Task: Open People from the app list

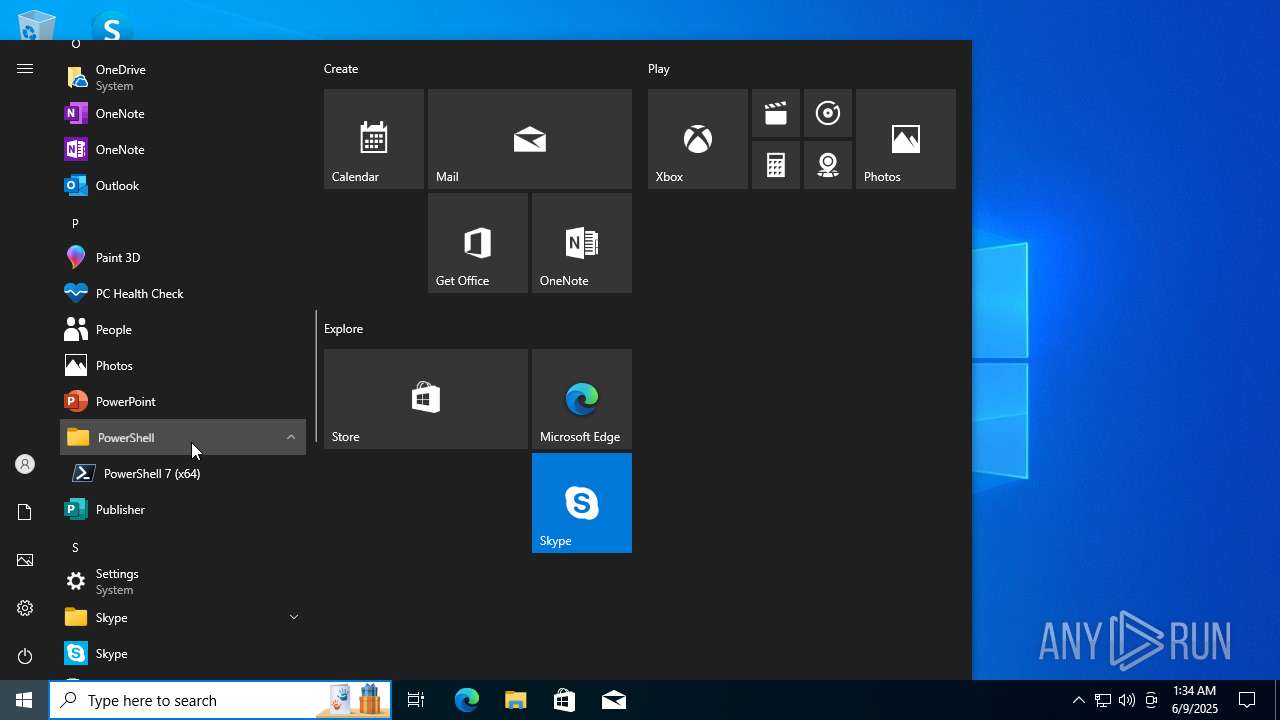Action: 183,329
